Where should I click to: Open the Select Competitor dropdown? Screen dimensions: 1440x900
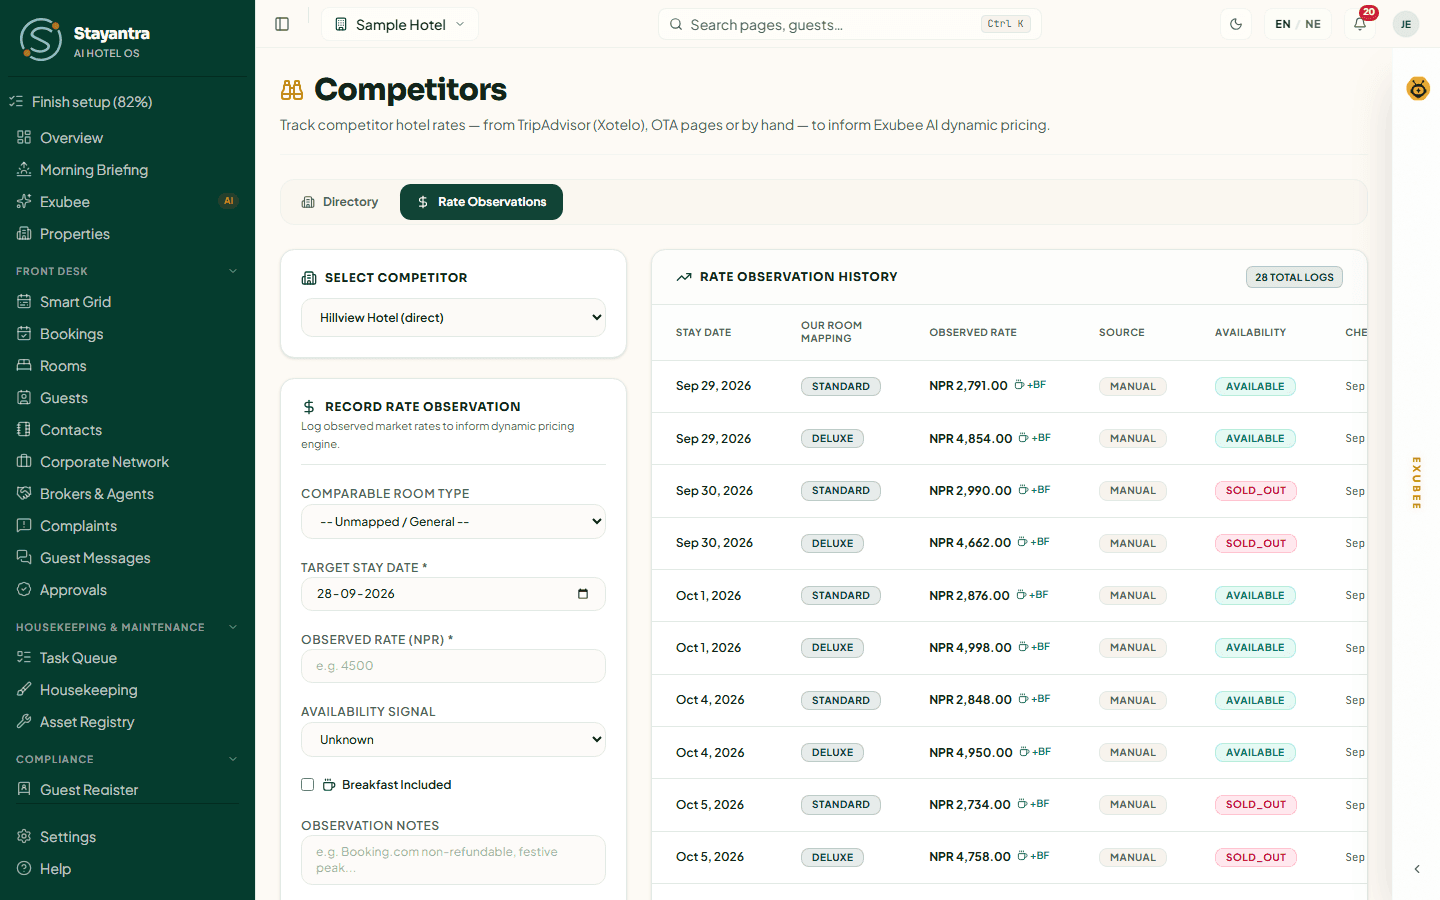point(453,318)
